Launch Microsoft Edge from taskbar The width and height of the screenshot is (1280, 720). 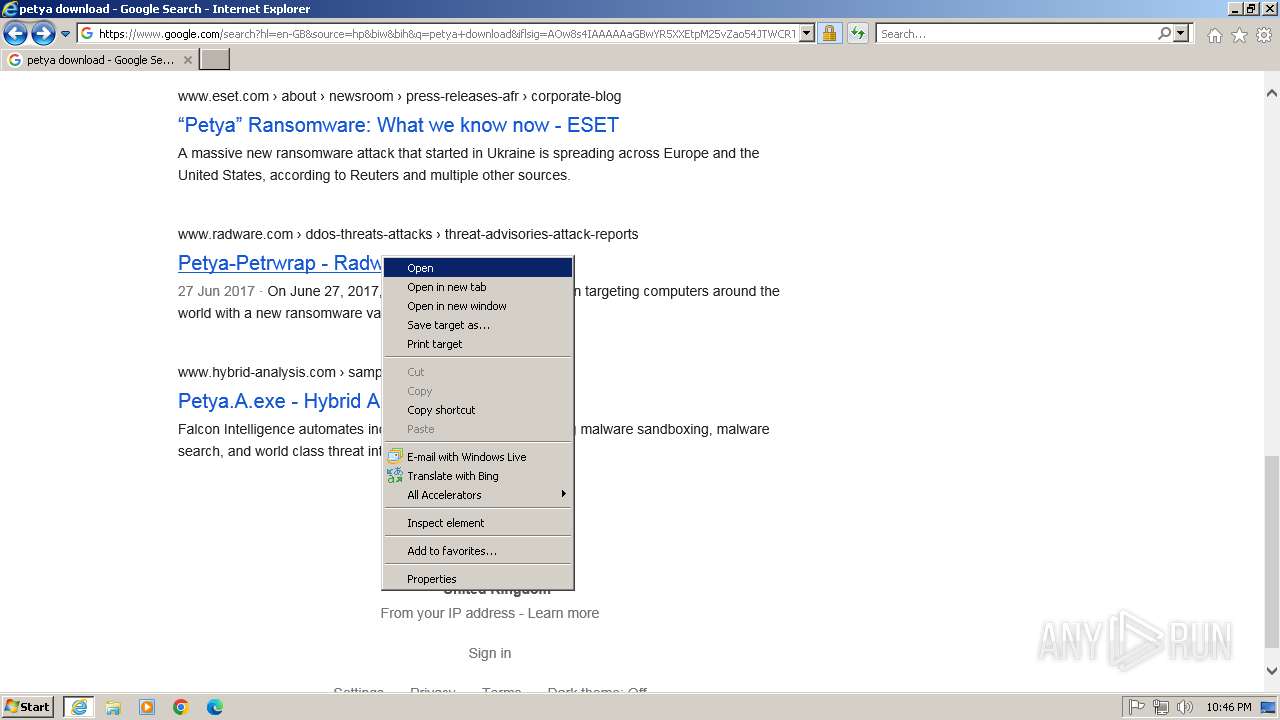click(215, 707)
